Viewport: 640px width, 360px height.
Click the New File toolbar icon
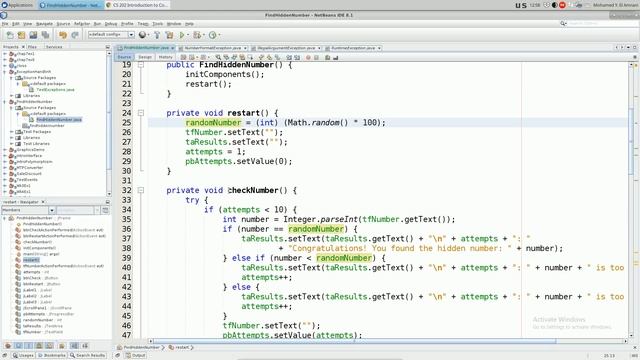point(10,35)
